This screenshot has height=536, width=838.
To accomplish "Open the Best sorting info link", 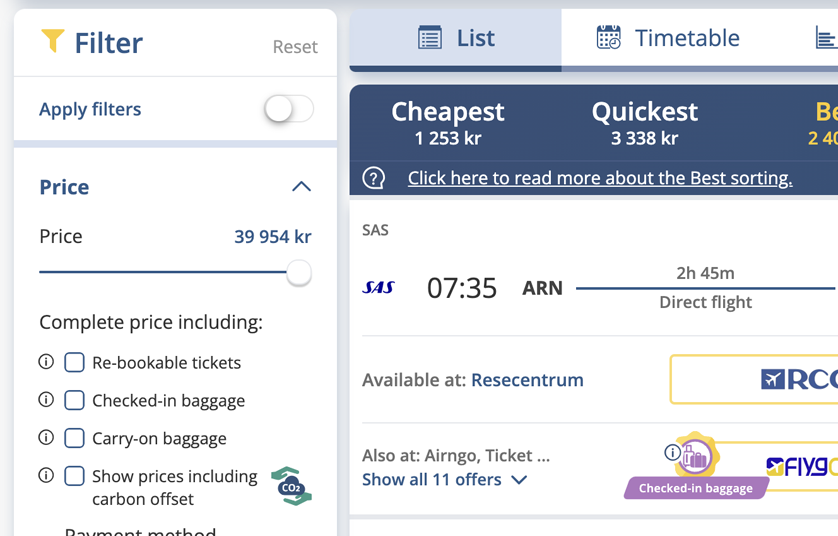I will pyautogui.click(x=600, y=178).
